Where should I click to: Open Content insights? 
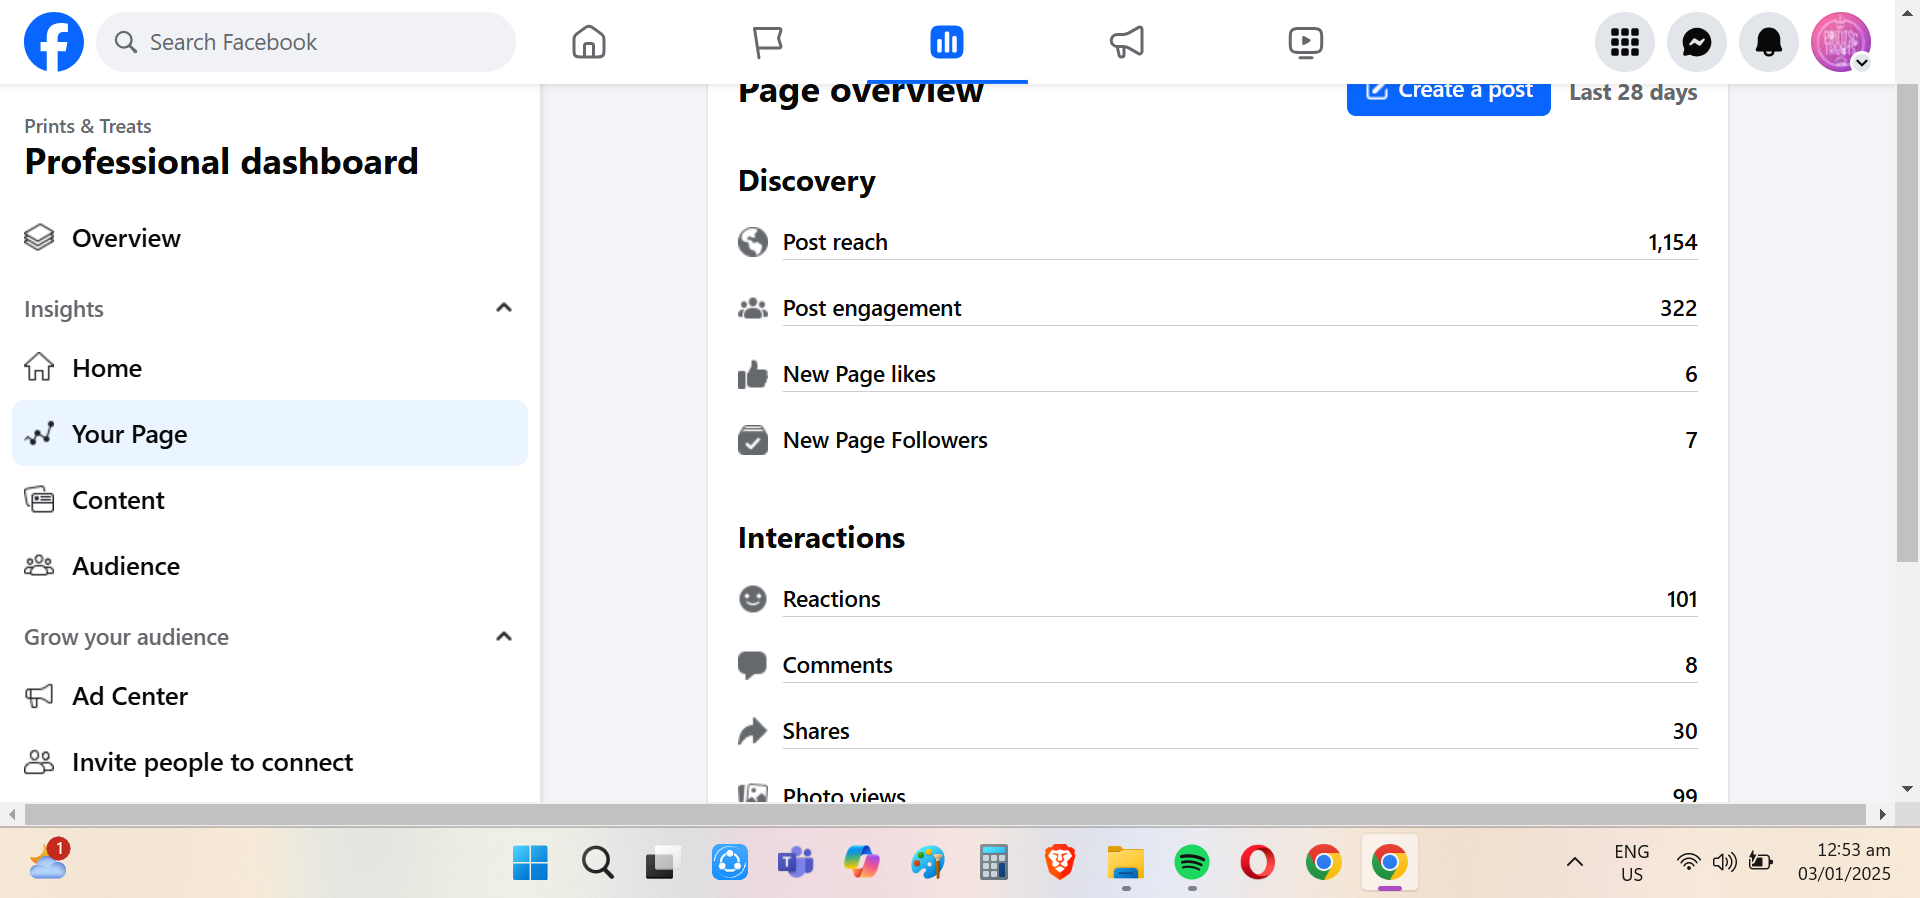click(x=270, y=500)
